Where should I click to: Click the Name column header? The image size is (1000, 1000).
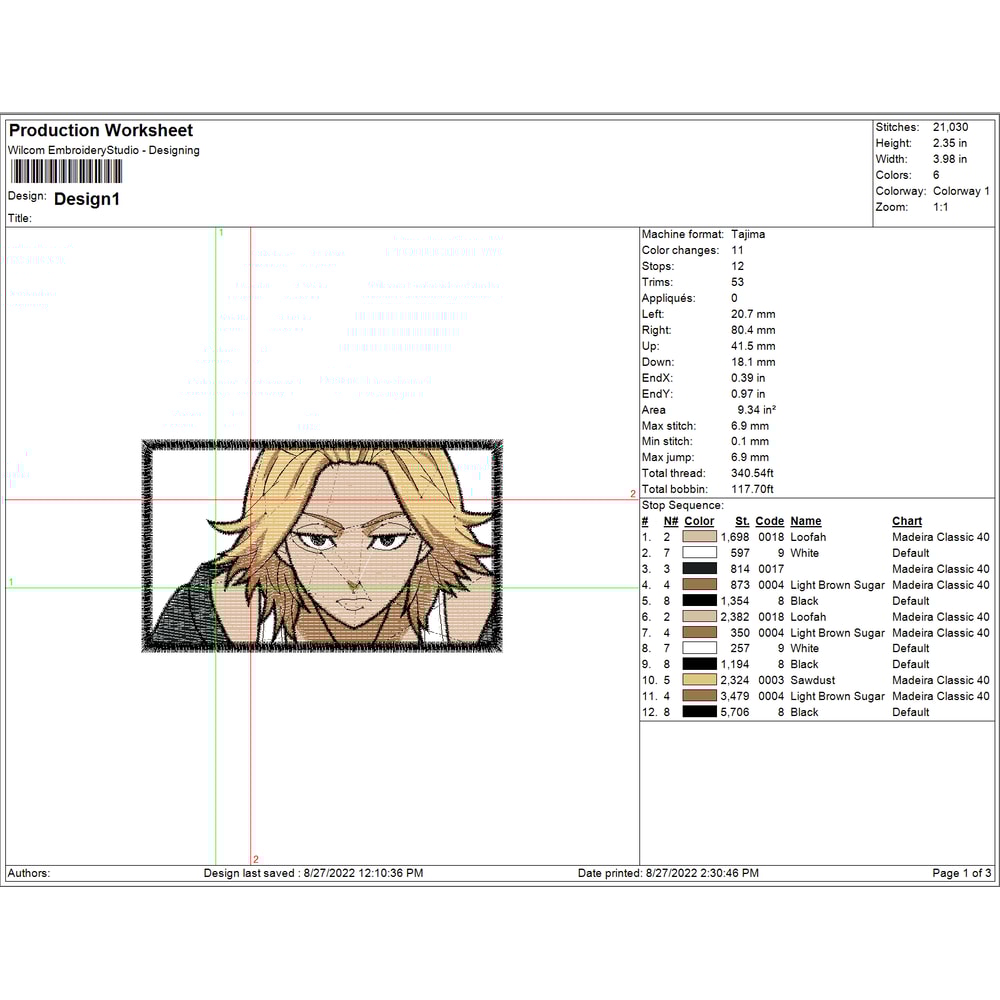[805, 521]
